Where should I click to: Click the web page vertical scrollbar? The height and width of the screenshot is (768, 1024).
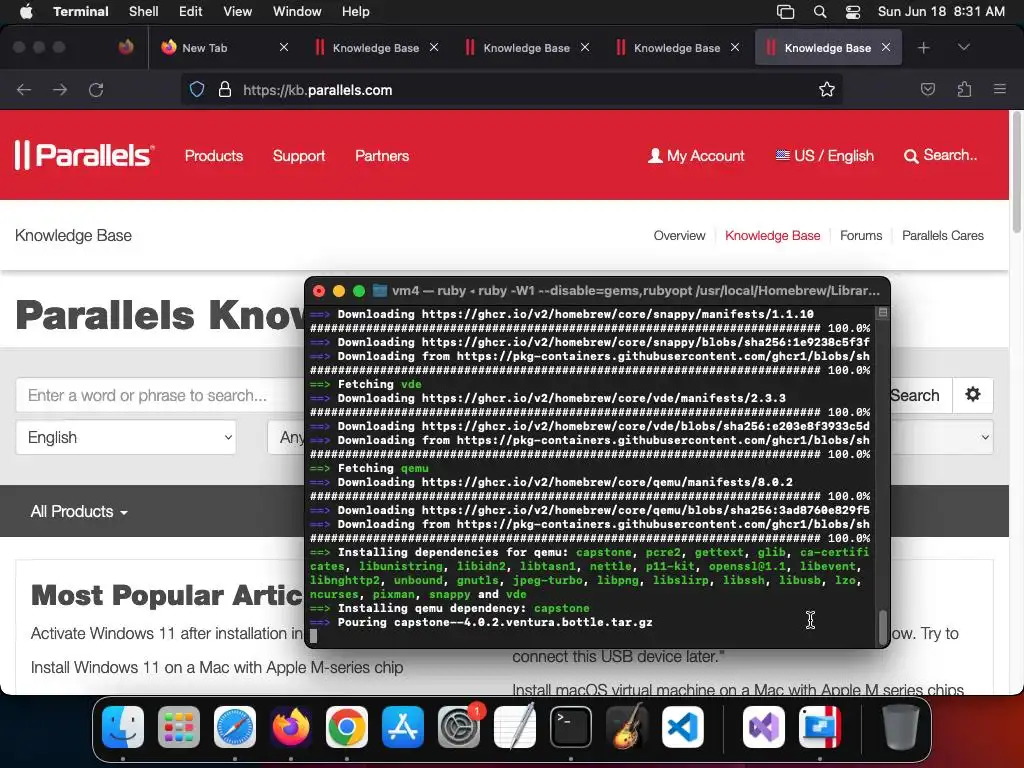click(1016, 173)
